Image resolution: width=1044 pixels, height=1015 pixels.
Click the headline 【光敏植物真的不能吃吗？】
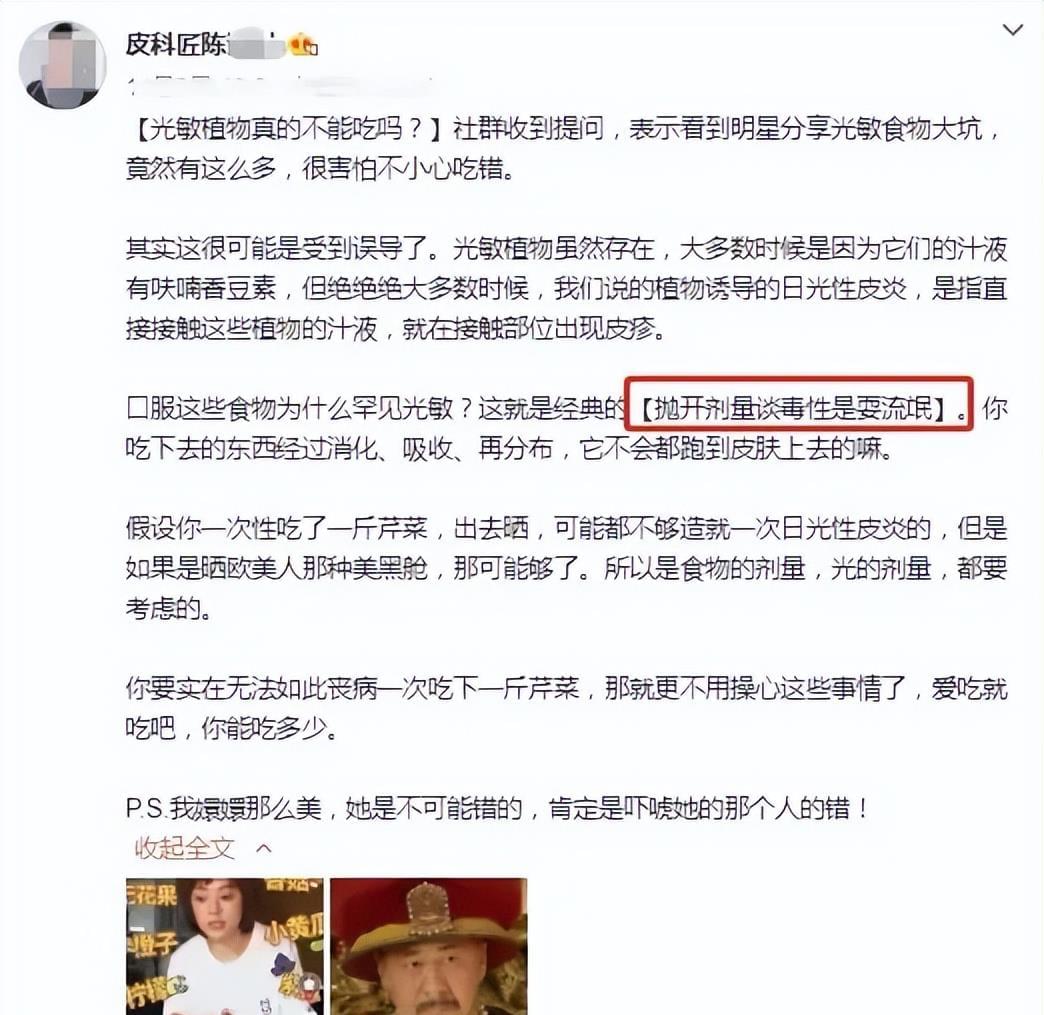pyautogui.click(x=286, y=128)
